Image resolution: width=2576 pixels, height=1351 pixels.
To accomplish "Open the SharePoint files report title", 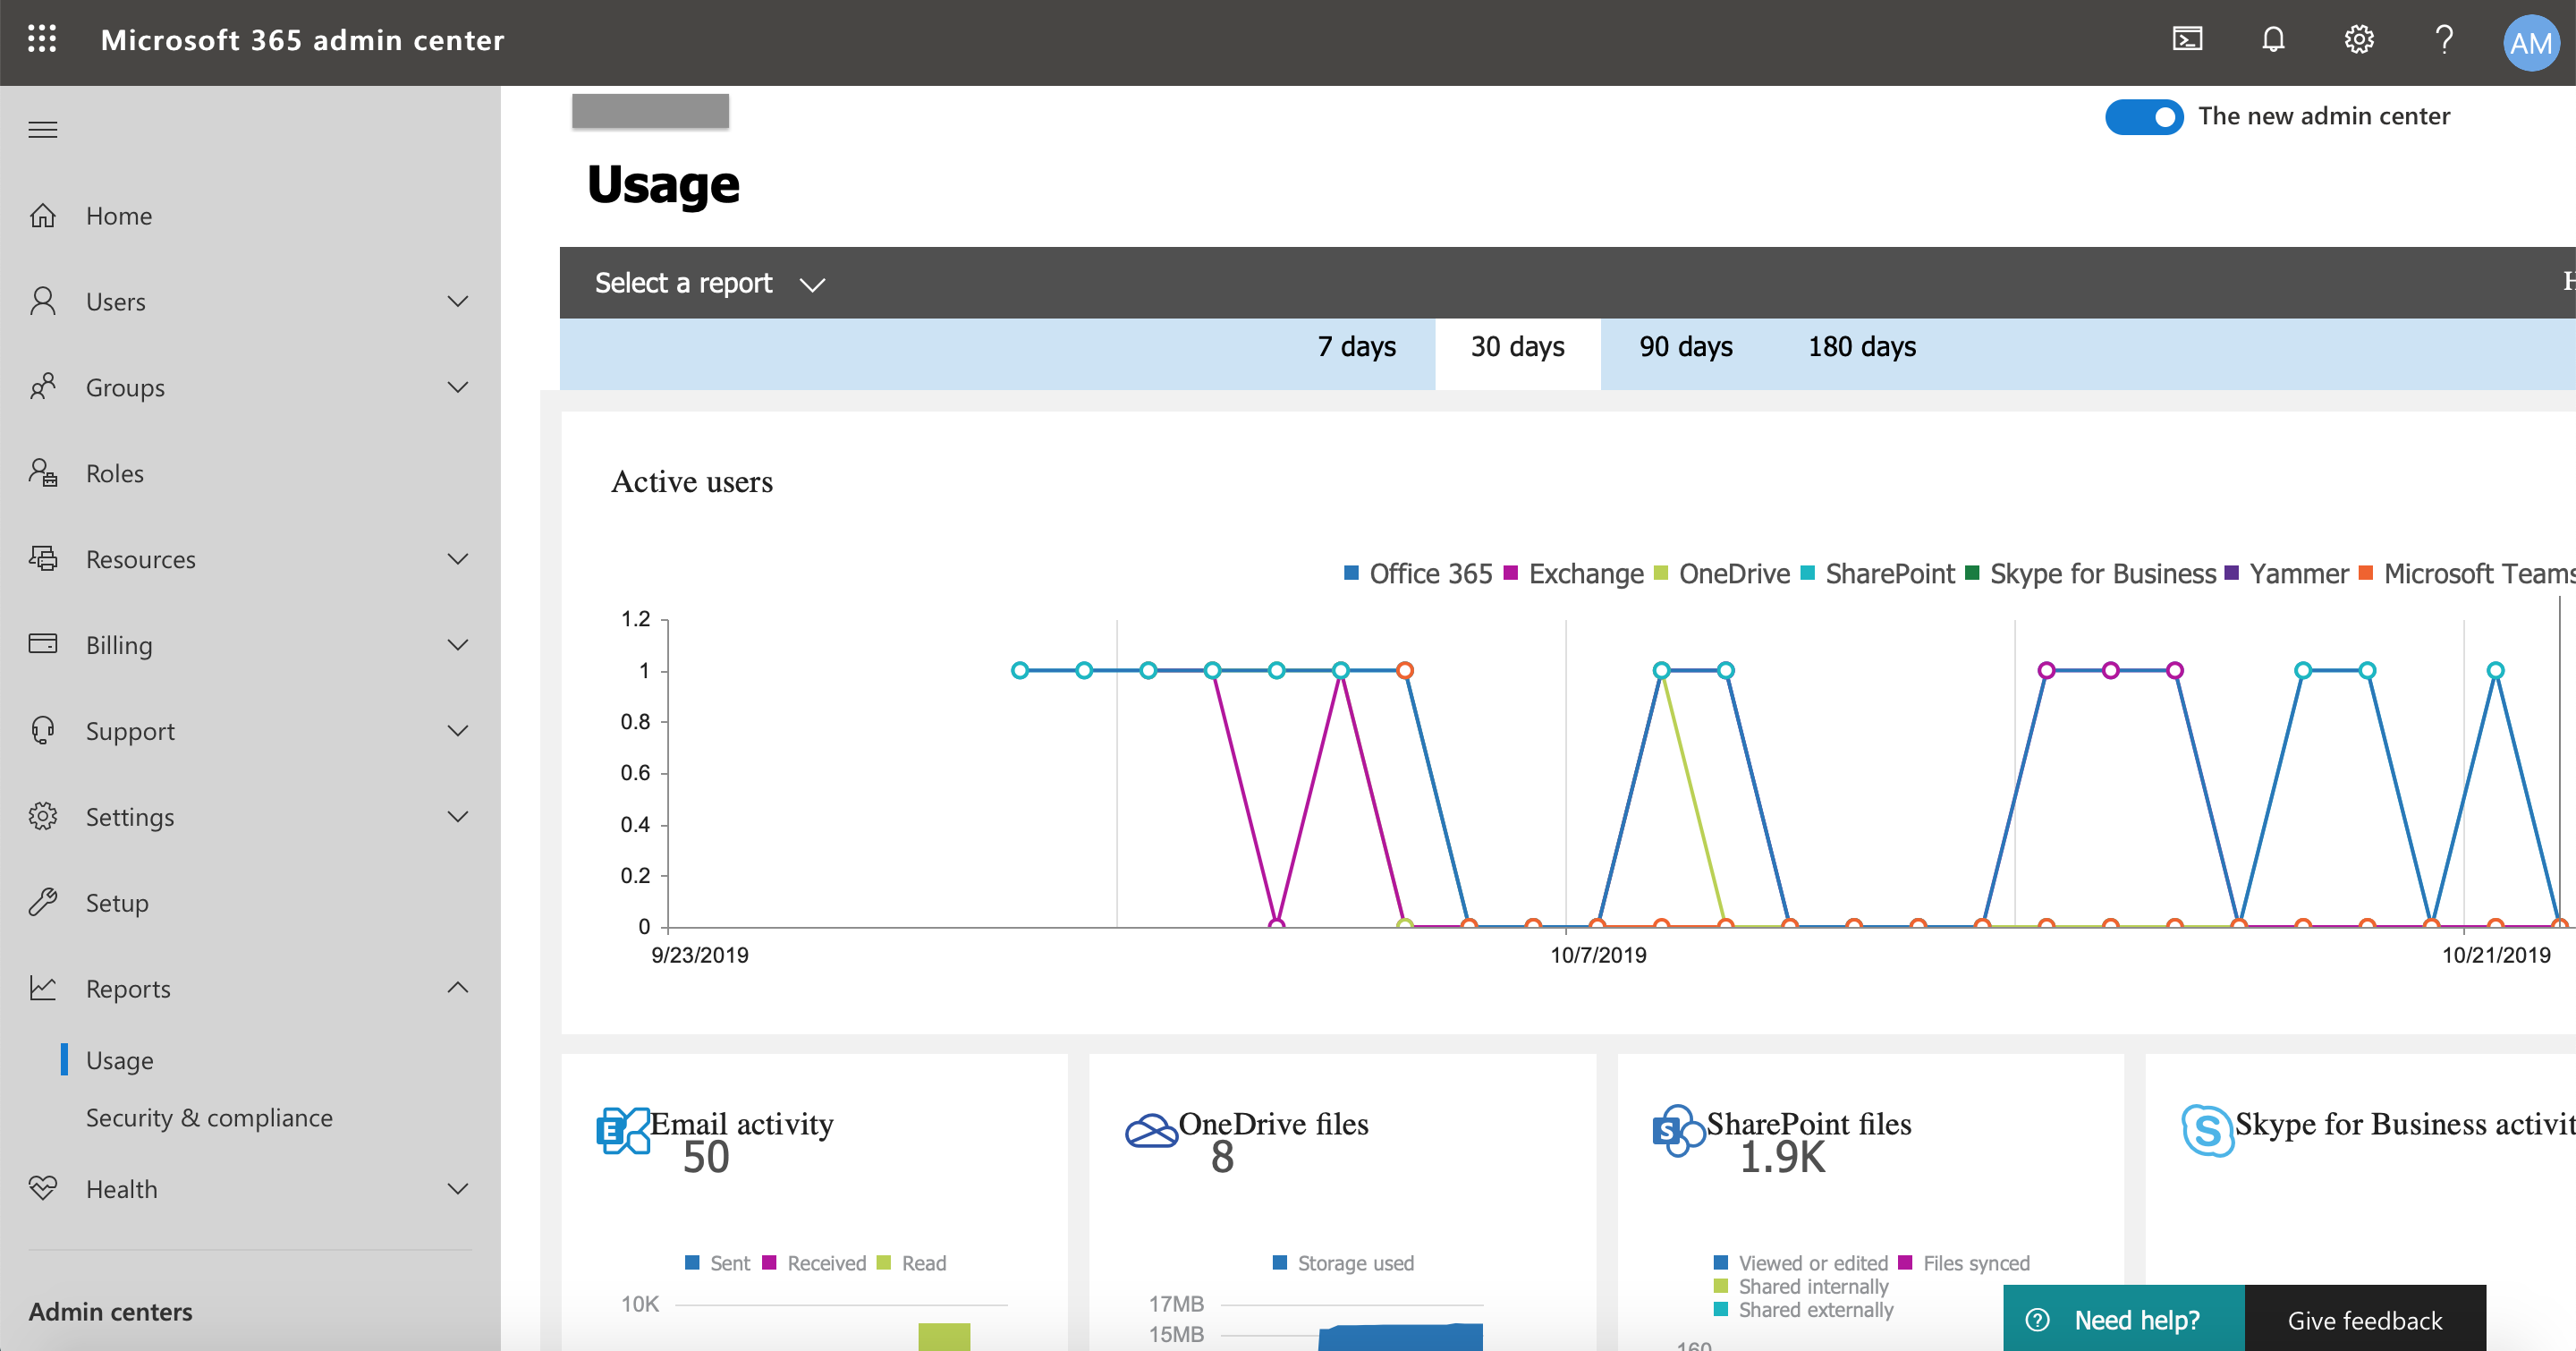I will pos(1809,1124).
